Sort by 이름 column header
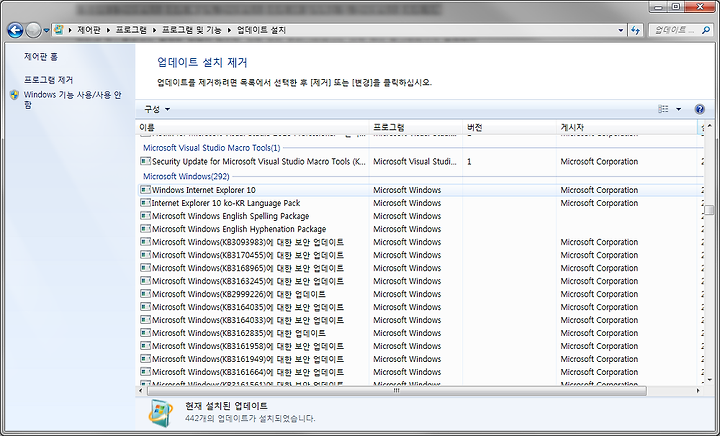 click(x=253, y=127)
